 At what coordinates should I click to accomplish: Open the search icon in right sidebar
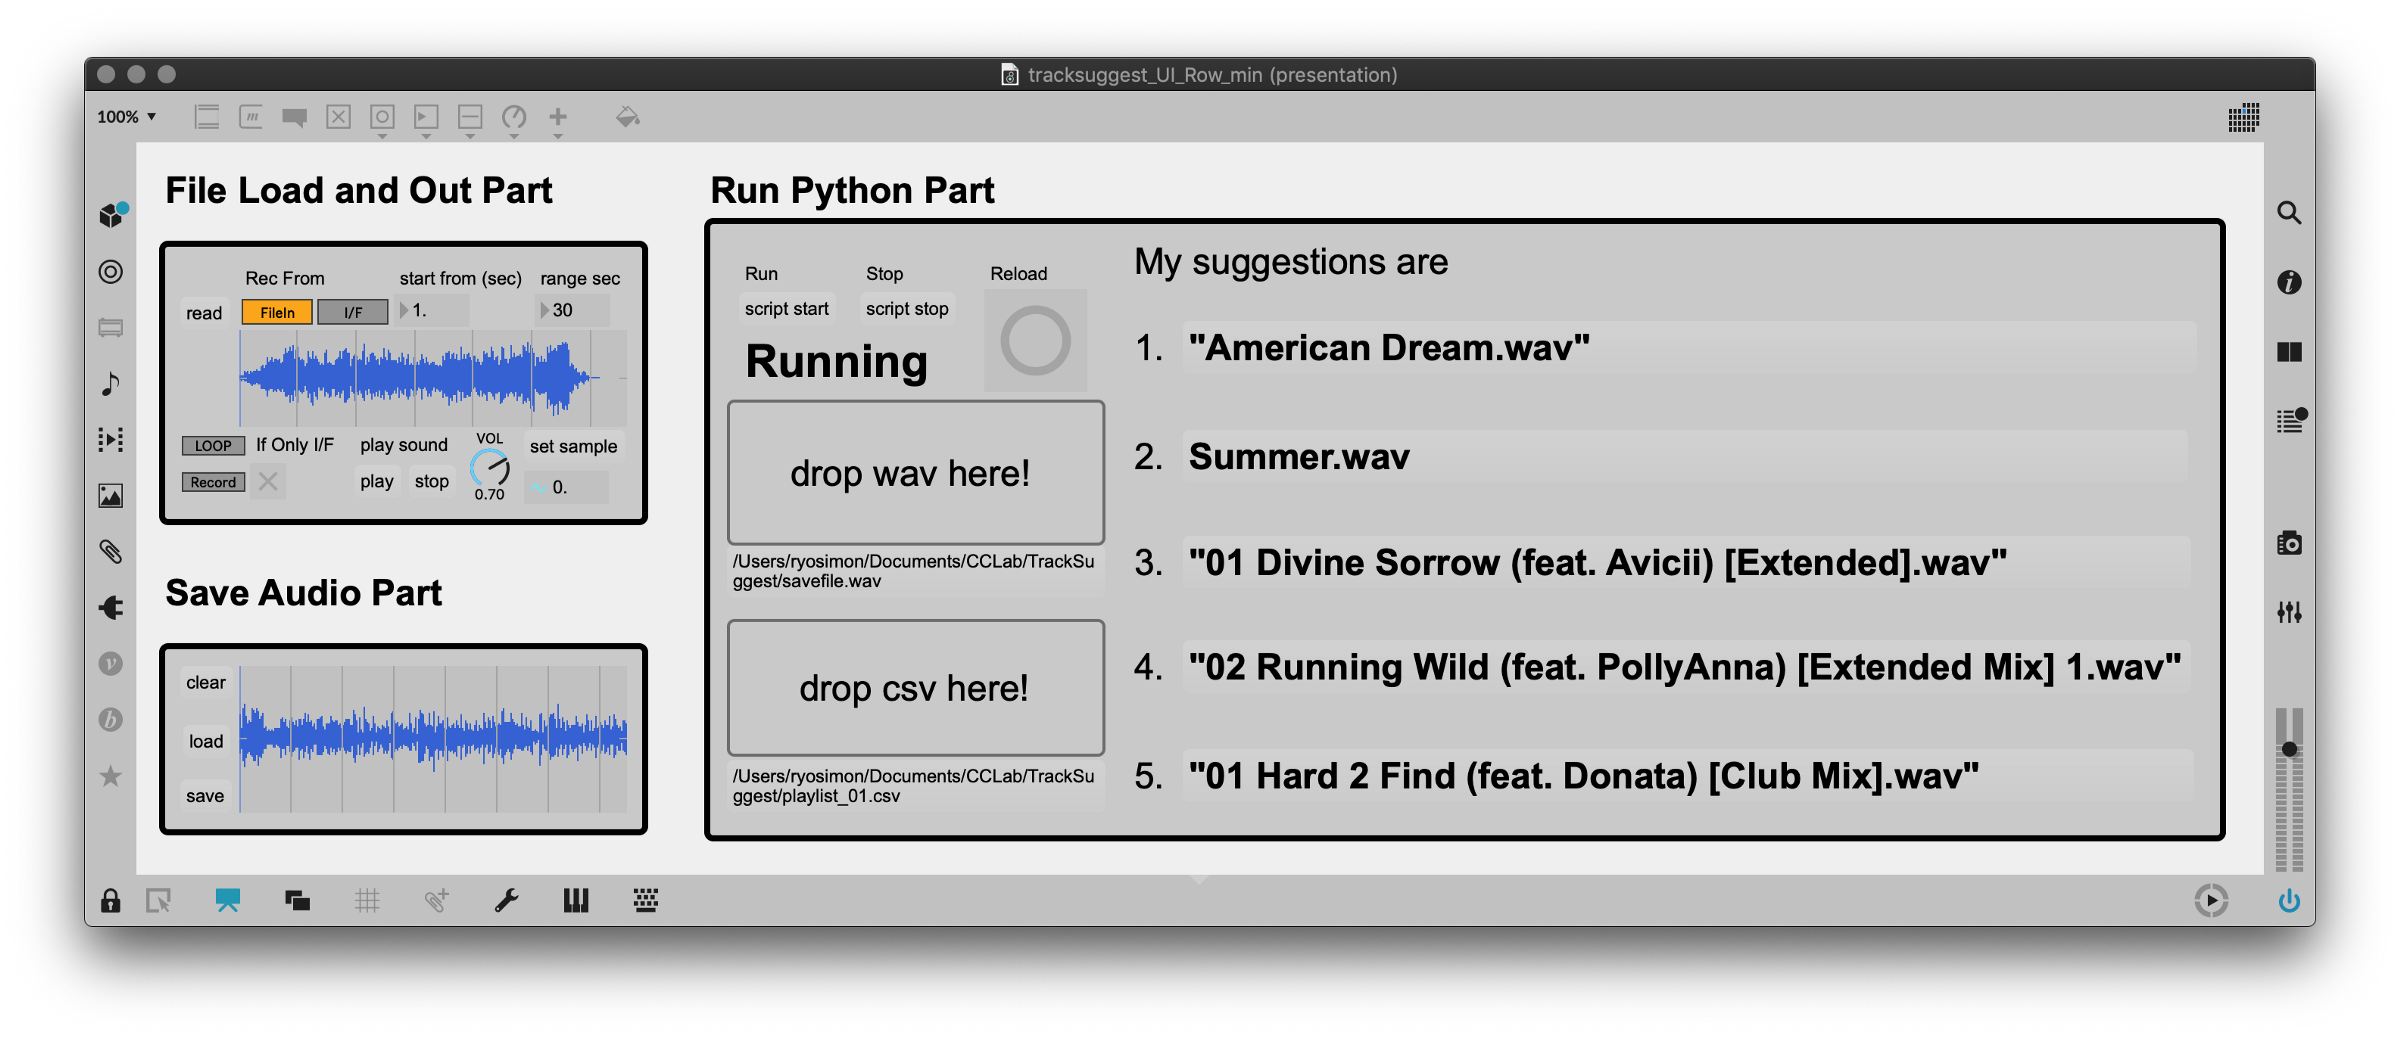(2289, 213)
